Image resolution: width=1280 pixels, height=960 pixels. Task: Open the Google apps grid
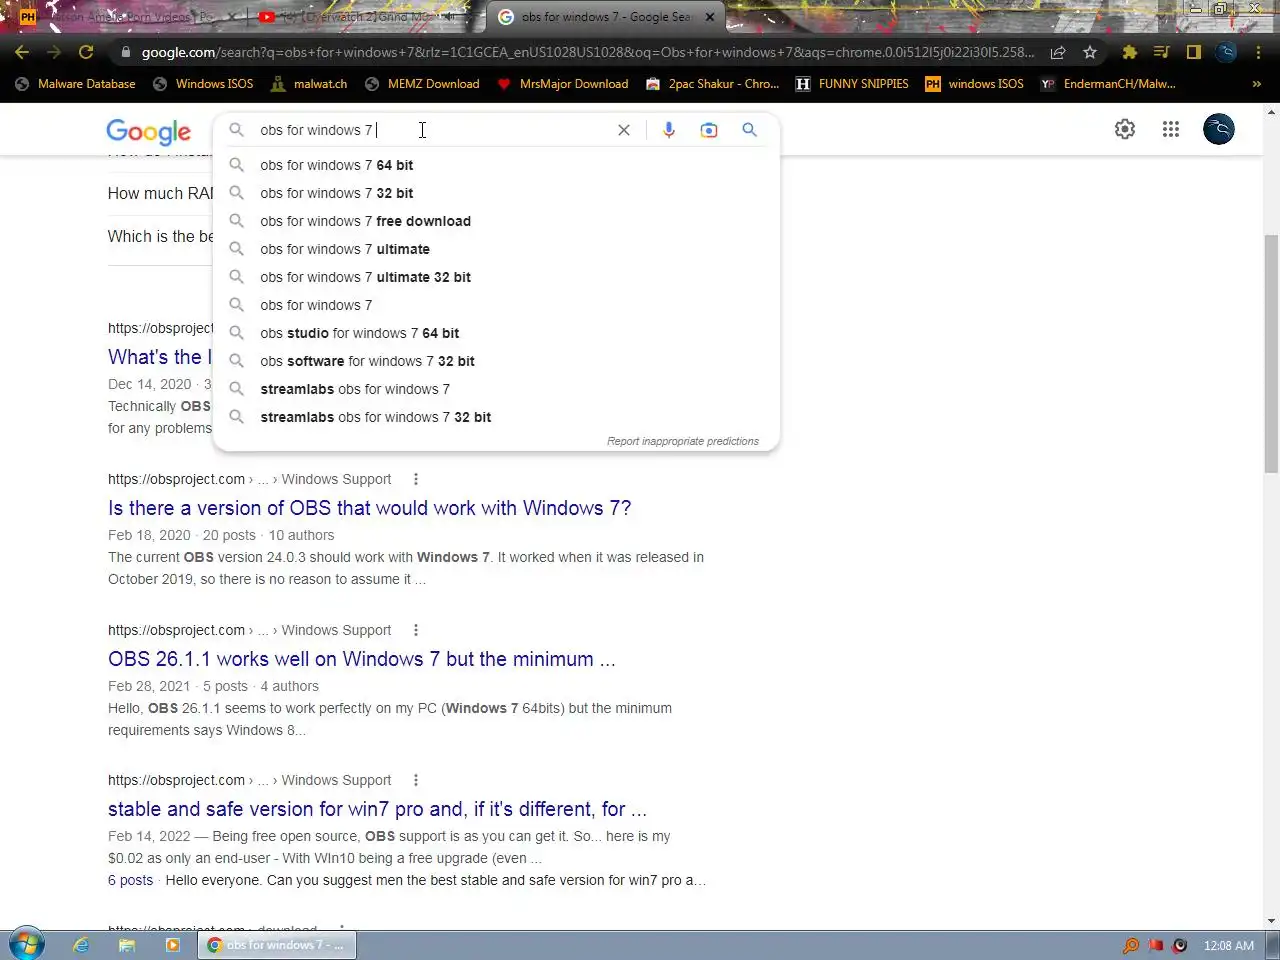1171,129
